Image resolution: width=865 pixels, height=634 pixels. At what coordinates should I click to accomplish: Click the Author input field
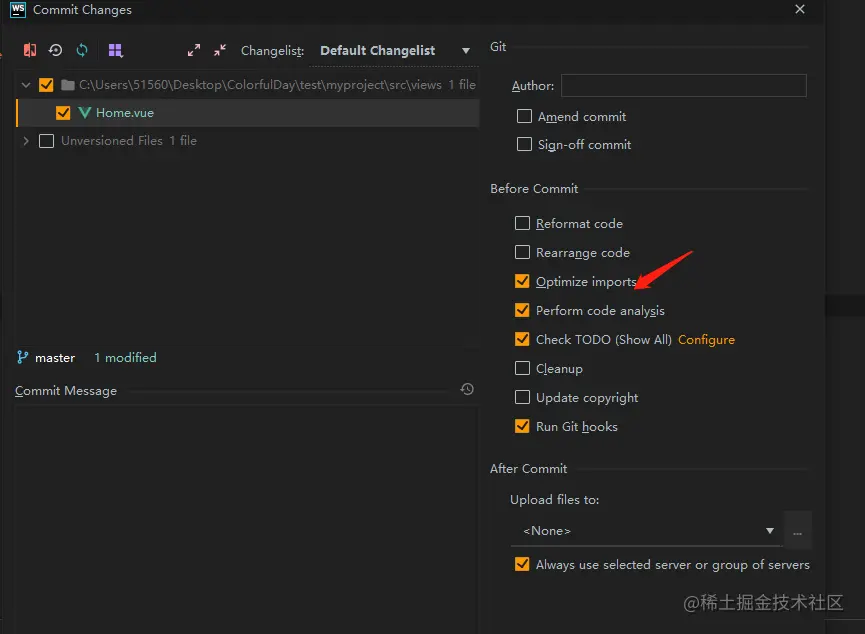(x=684, y=86)
